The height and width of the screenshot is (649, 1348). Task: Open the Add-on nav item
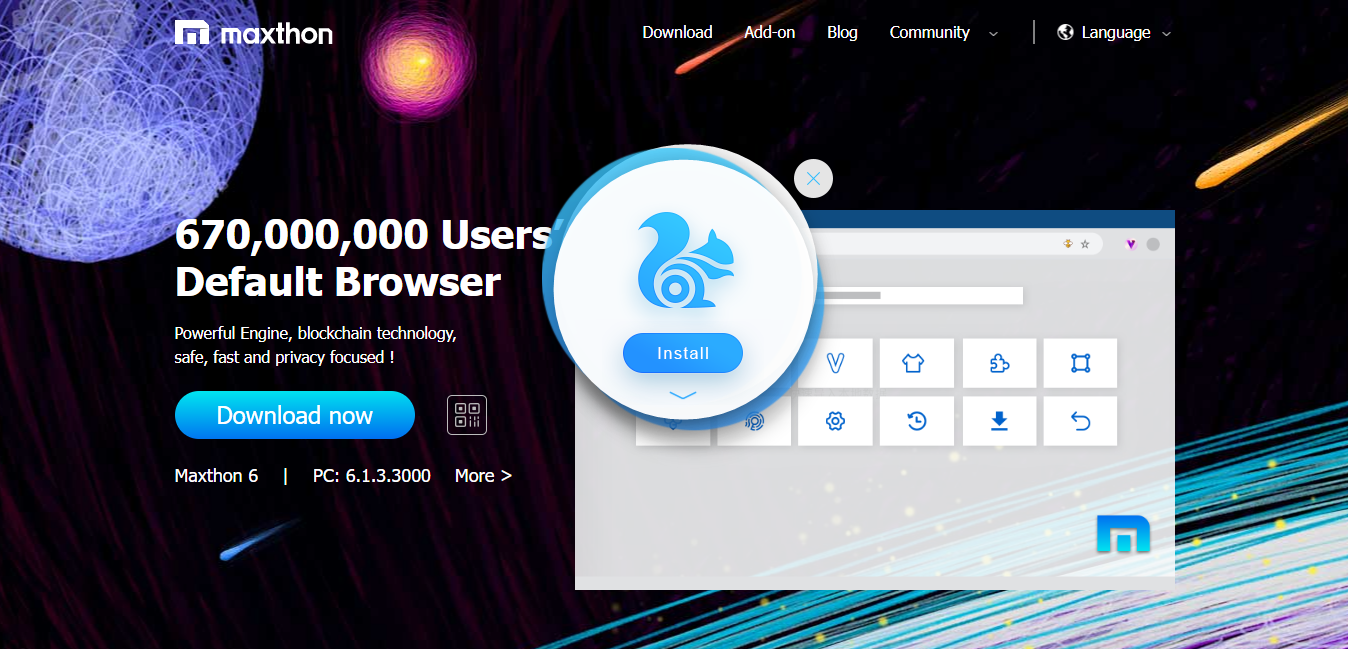pyautogui.click(x=769, y=32)
